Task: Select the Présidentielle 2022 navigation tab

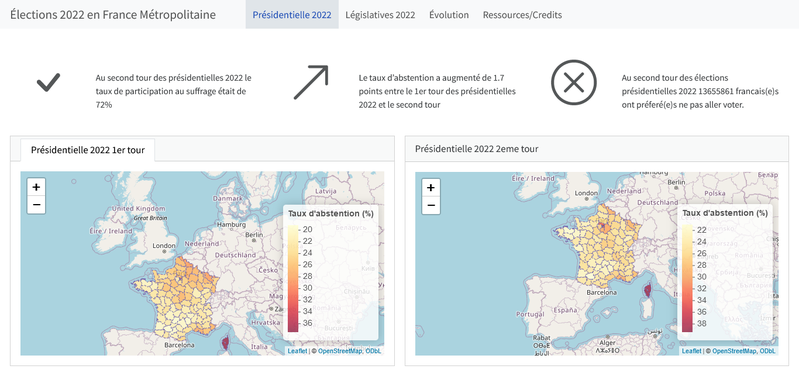Action: pyautogui.click(x=292, y=15)
